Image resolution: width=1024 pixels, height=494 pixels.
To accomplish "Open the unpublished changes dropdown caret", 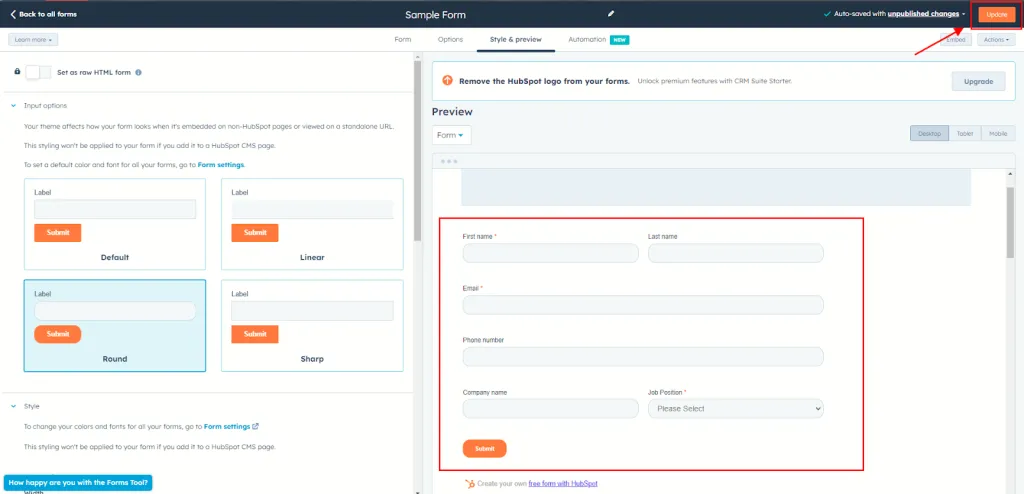I will click(x=964, y=14).
